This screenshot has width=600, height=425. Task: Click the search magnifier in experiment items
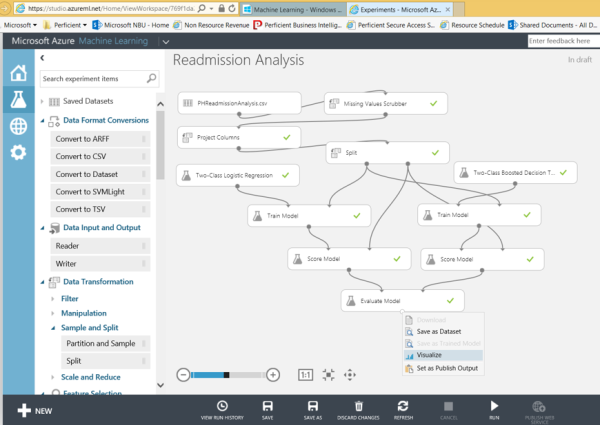[x=152, y=78]
